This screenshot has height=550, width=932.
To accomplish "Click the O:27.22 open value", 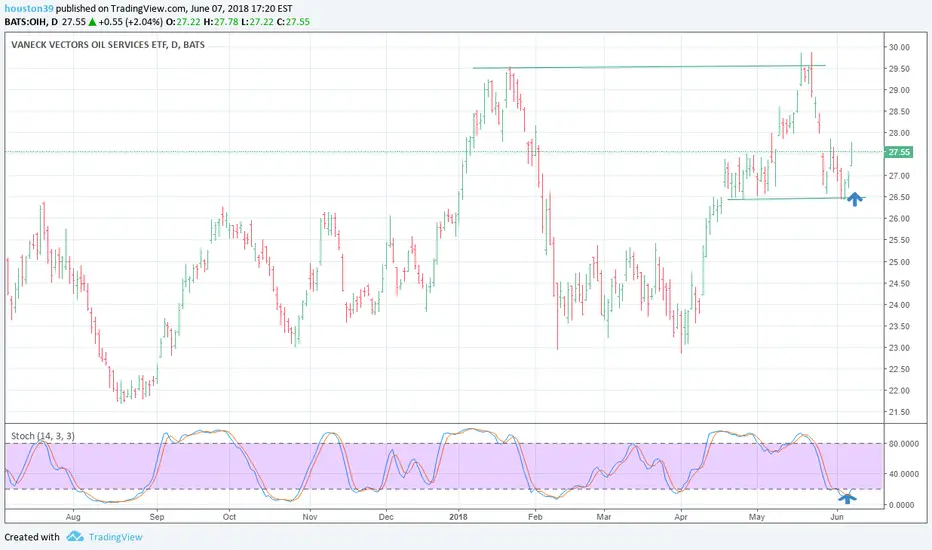I will (182, 21).
